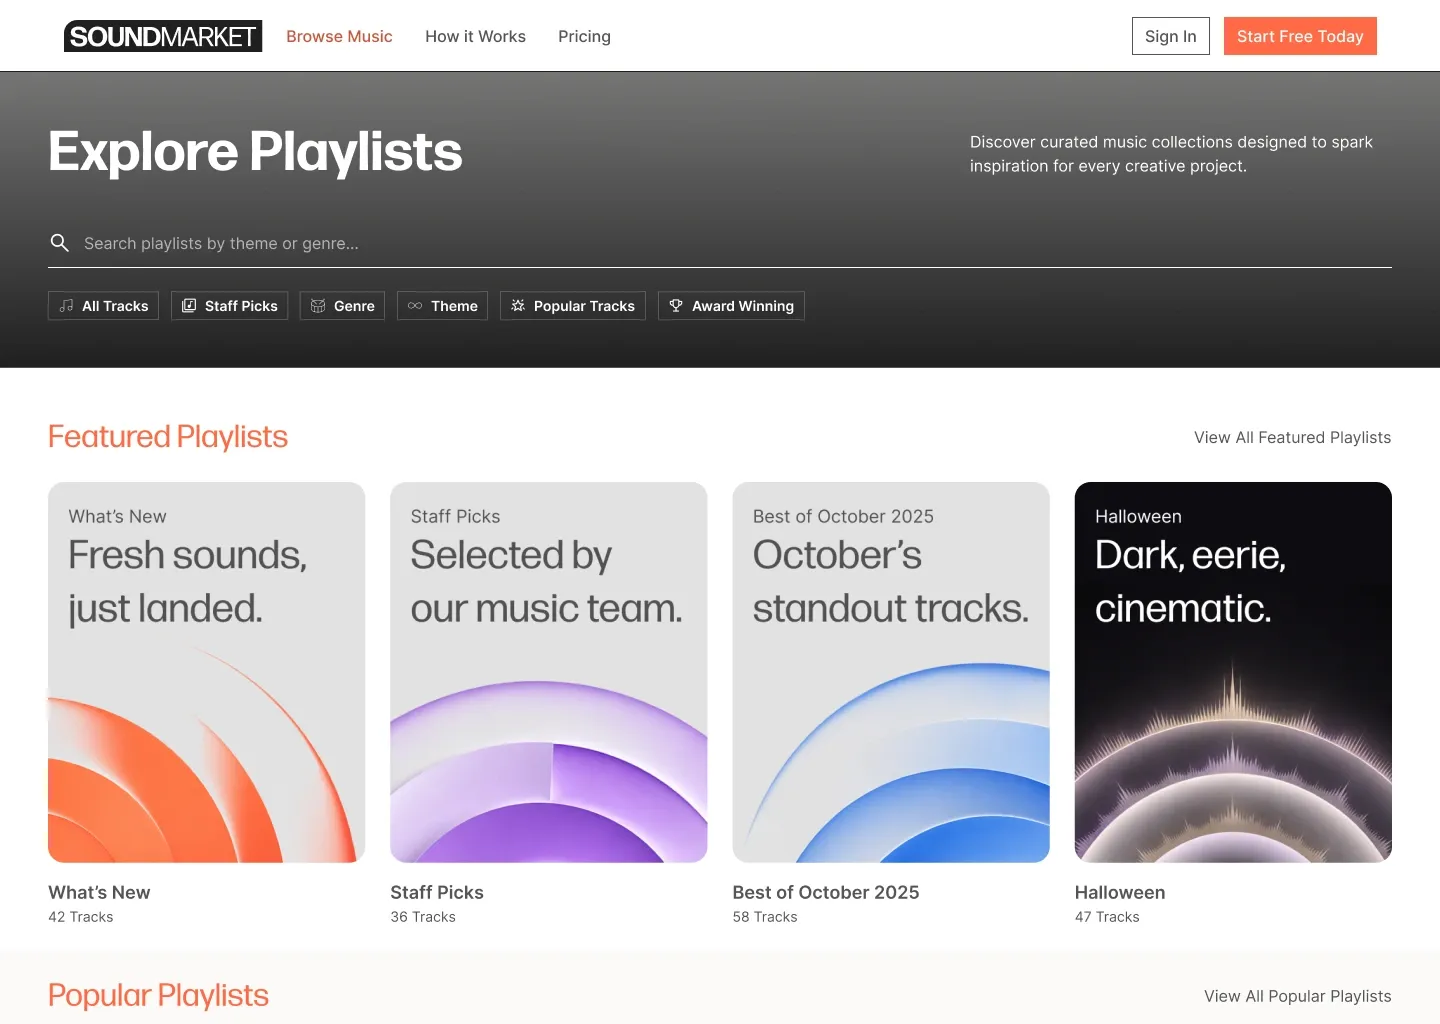Focus the playlist search field
1440x1024 pixels.
coord(720,243)
